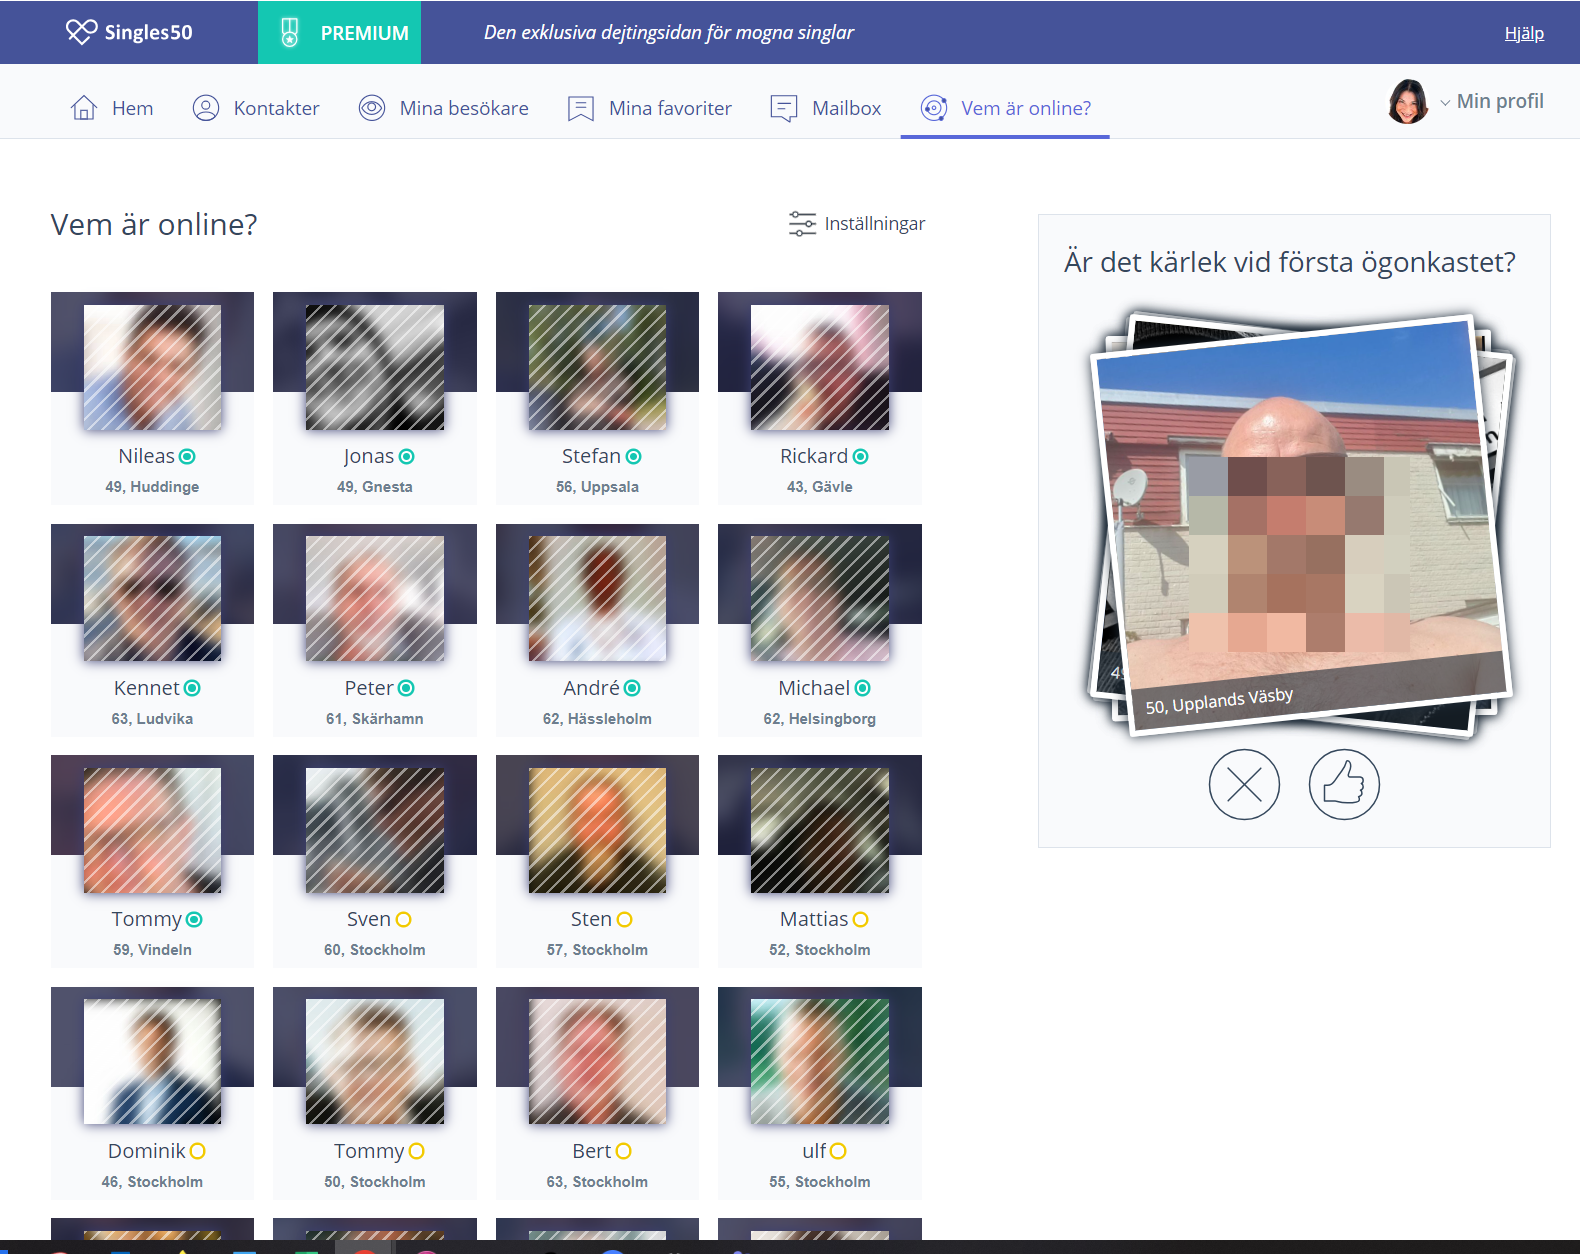Click the Mina besökare eye icon

coord(372,108)
